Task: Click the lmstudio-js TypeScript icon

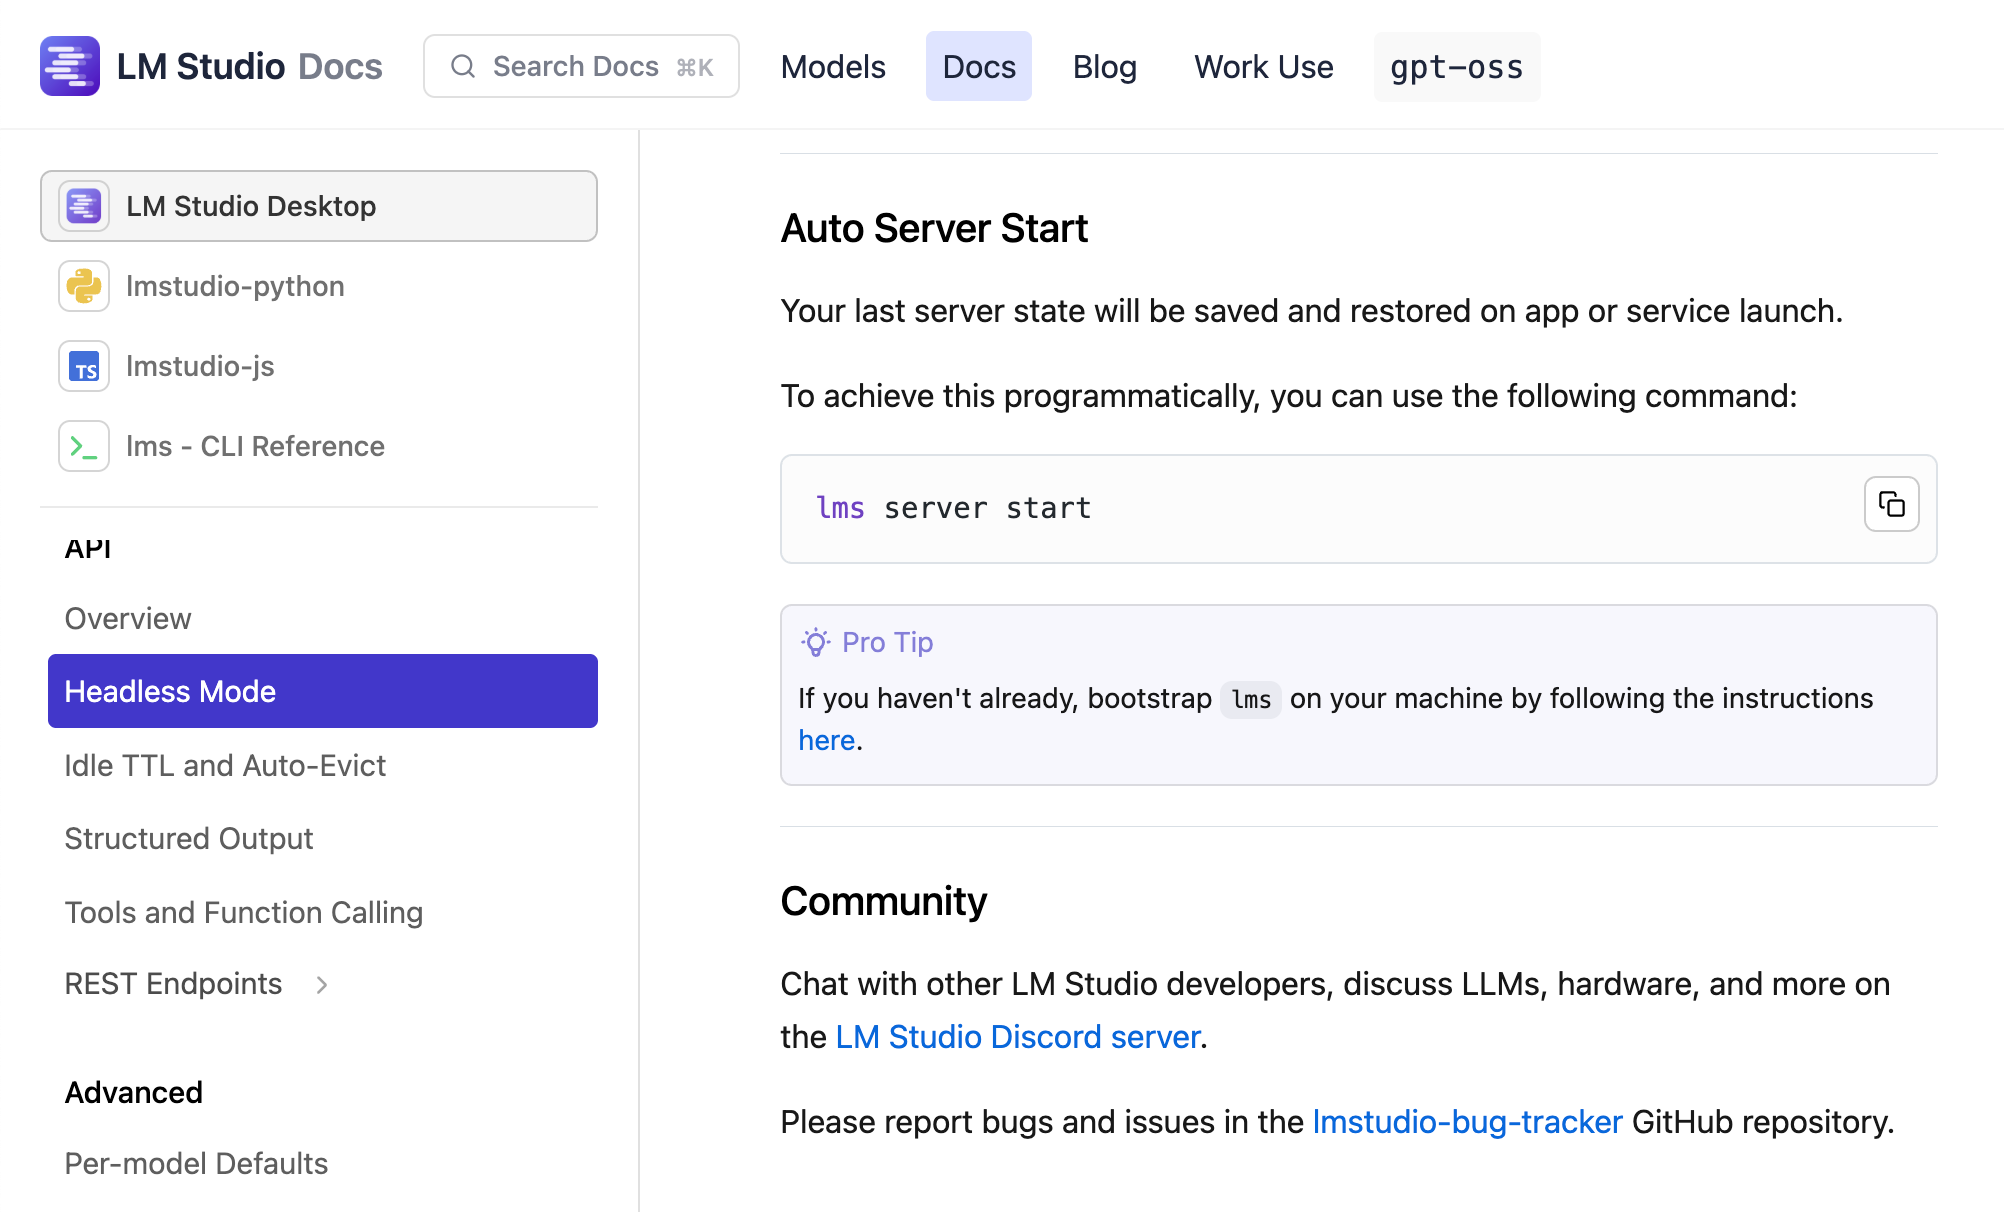Action: 84,366
